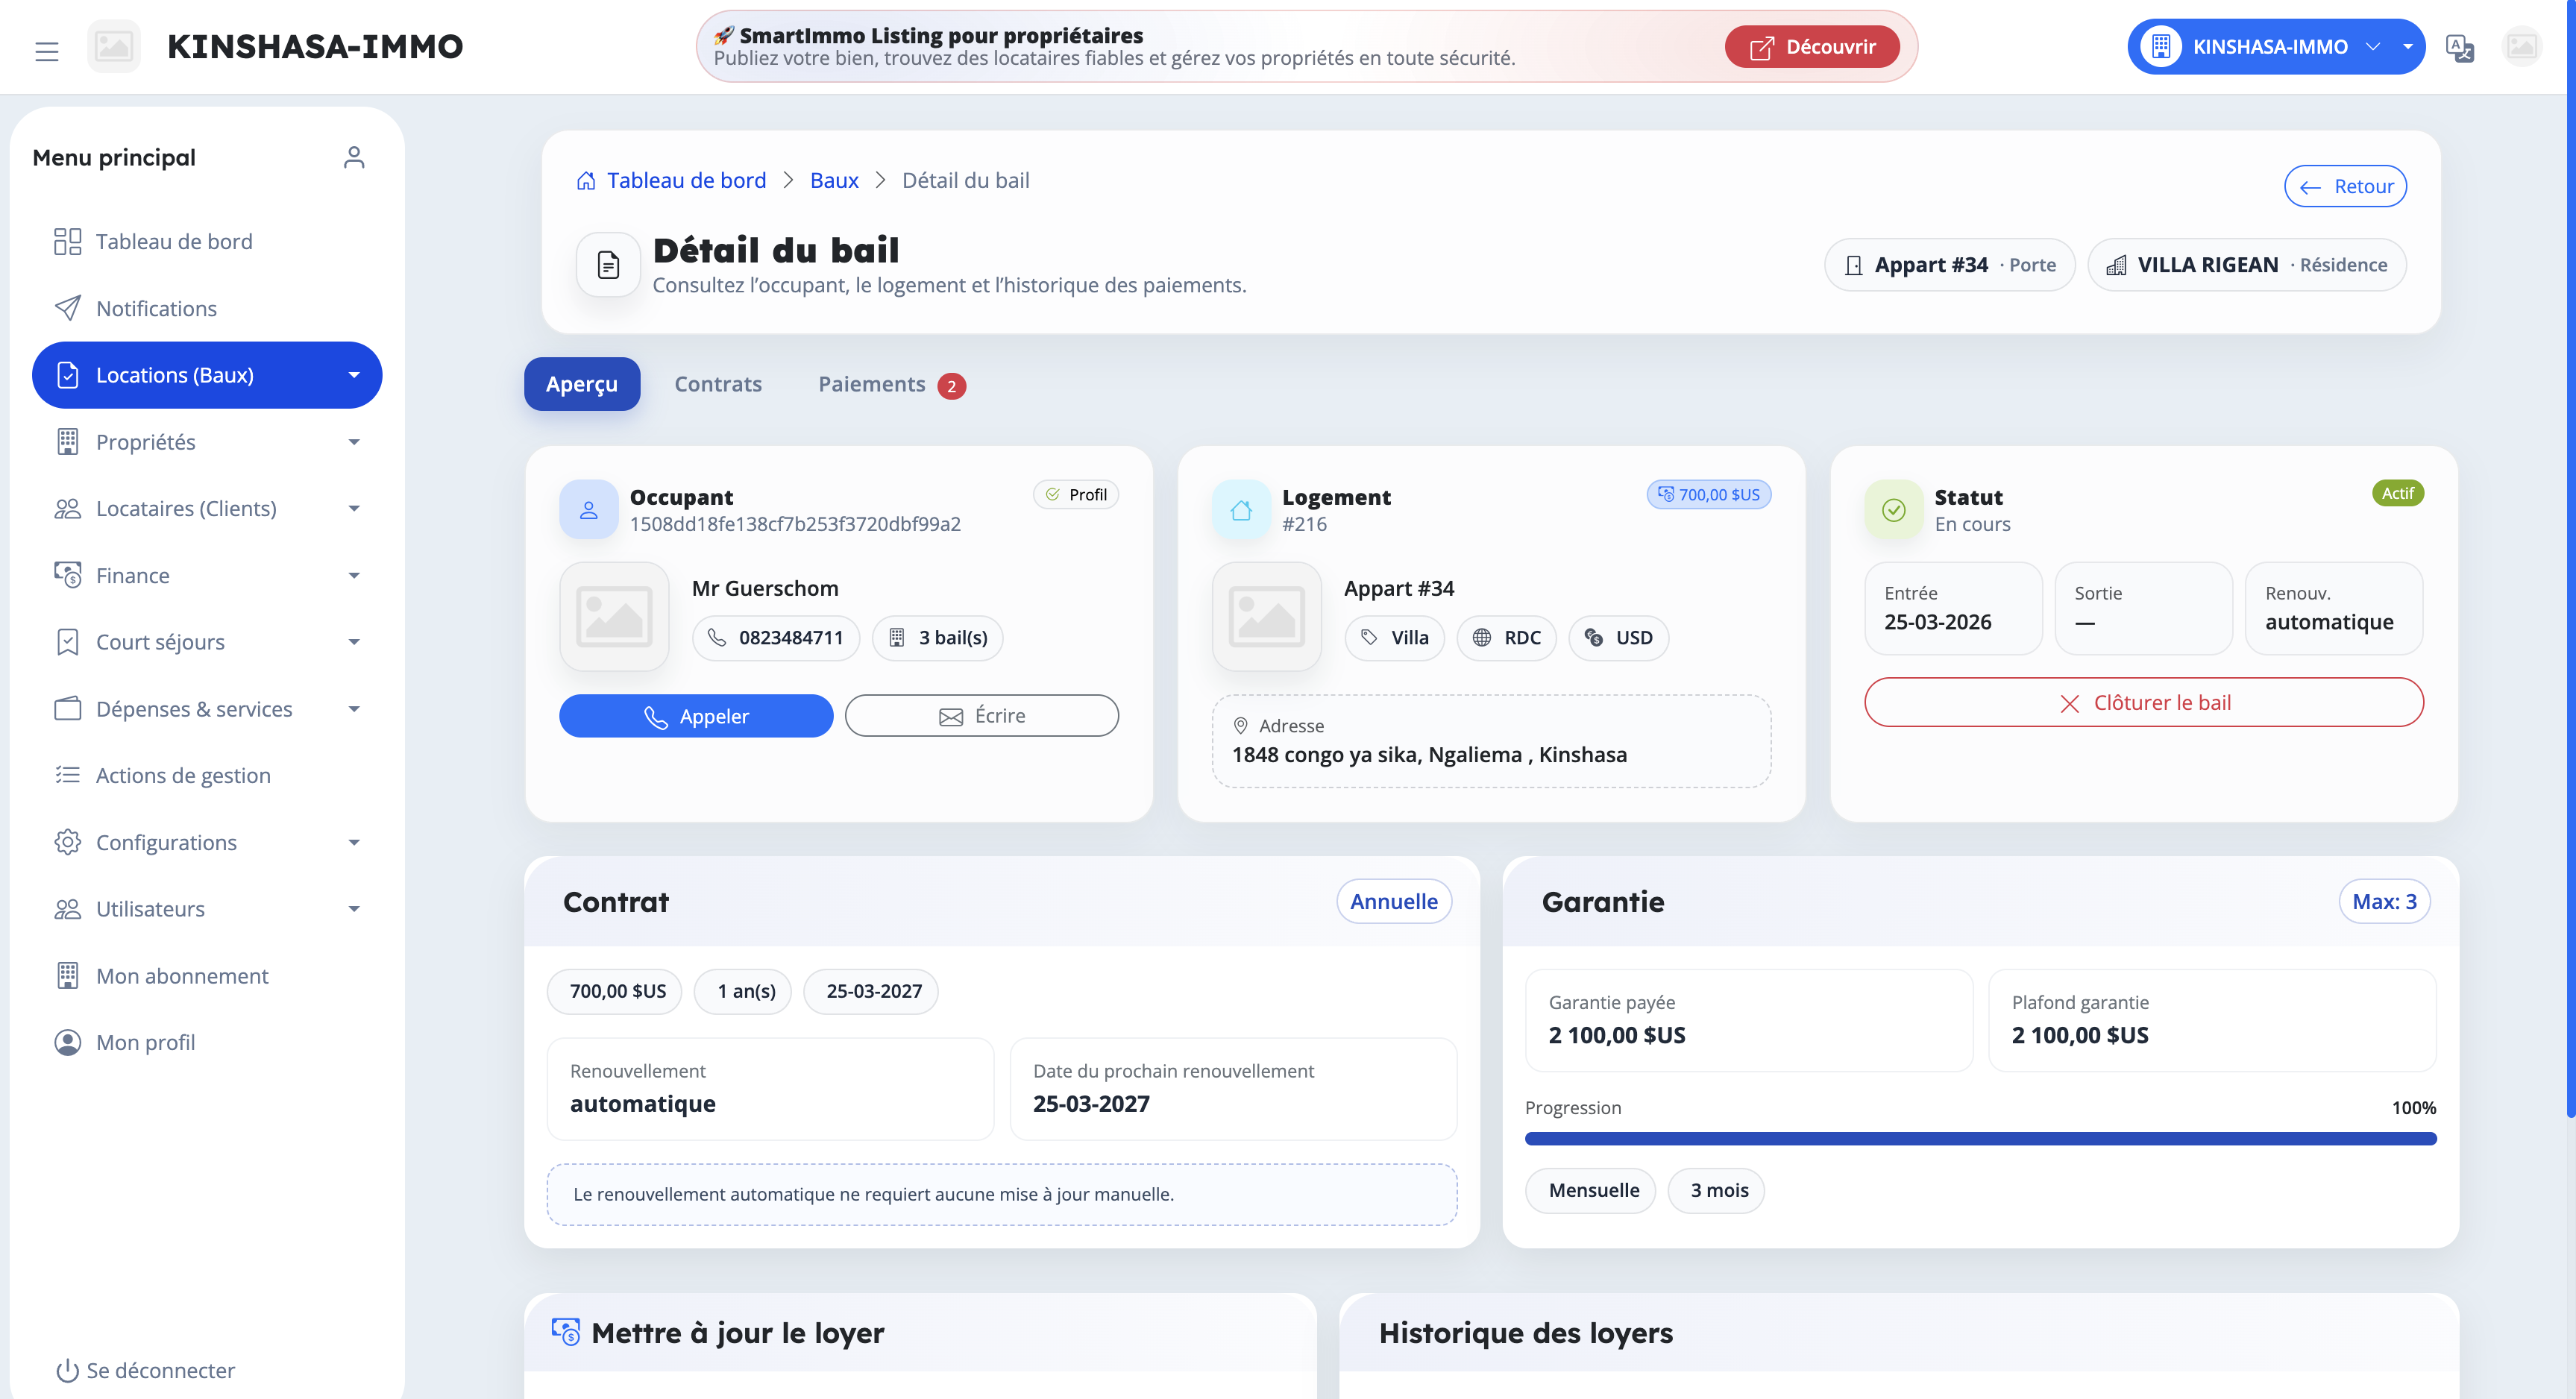Screen dimensions: 2576x1399
Task: Click the Baux breadcrumb link
Action: coord(834,180)
